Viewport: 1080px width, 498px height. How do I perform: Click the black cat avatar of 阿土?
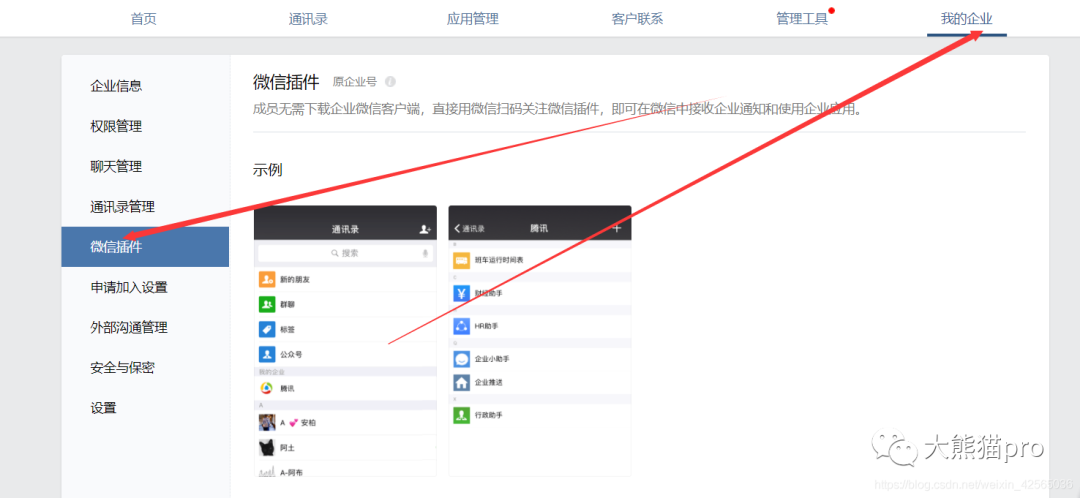coord(267,448)
